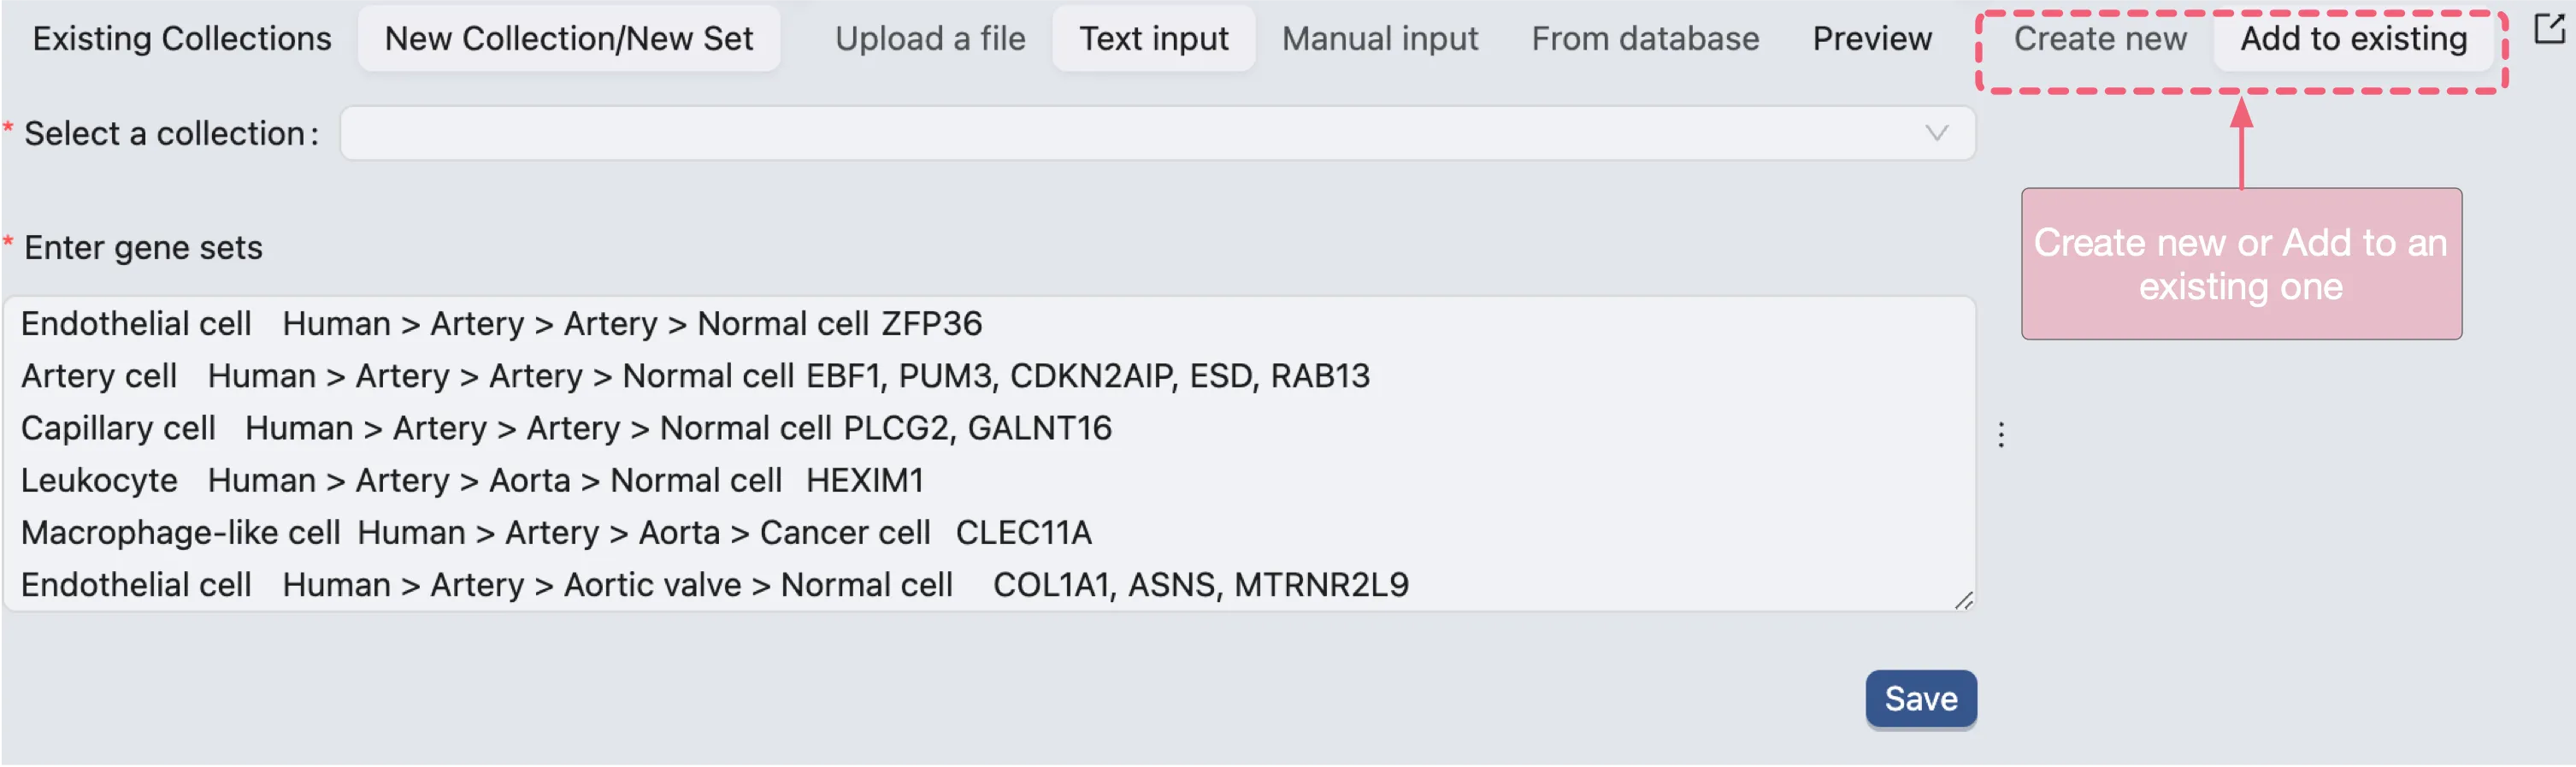Click the external link icon at top right
This screenshot has height=767, width=2576.
tap(2548, 29)
